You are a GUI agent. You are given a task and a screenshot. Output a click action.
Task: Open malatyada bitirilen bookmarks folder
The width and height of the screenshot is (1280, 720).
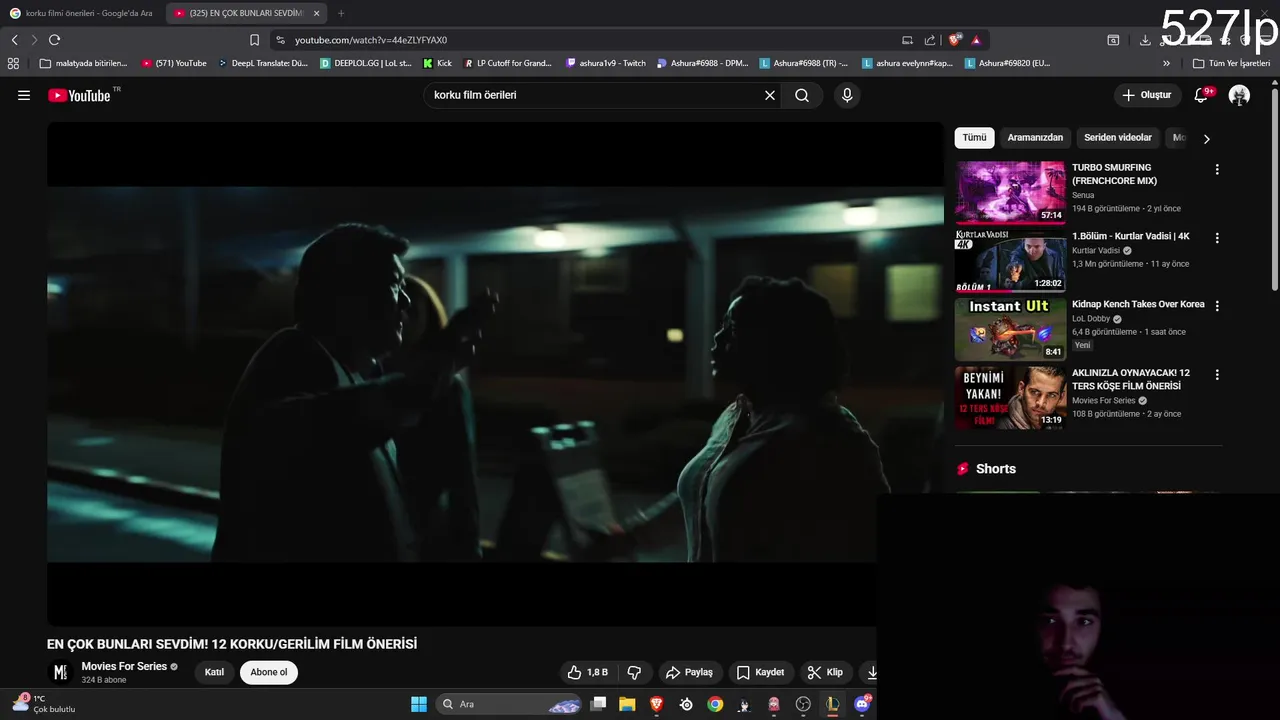(84, 63)
